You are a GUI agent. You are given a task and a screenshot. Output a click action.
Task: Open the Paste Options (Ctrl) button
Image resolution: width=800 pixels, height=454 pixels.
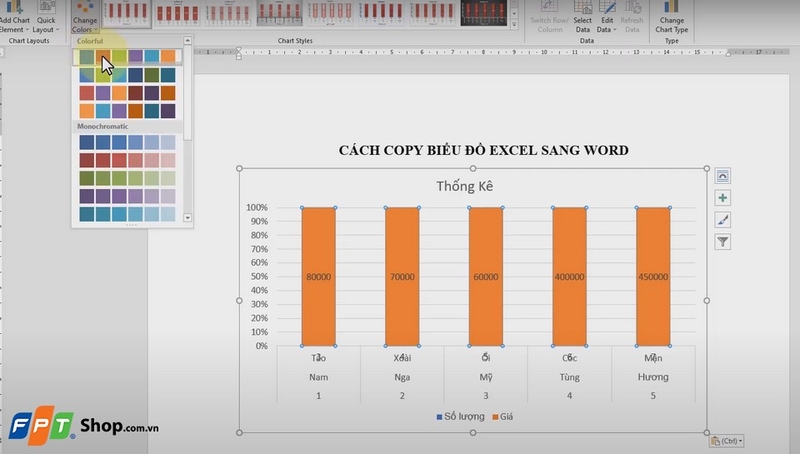click(727, 441)
